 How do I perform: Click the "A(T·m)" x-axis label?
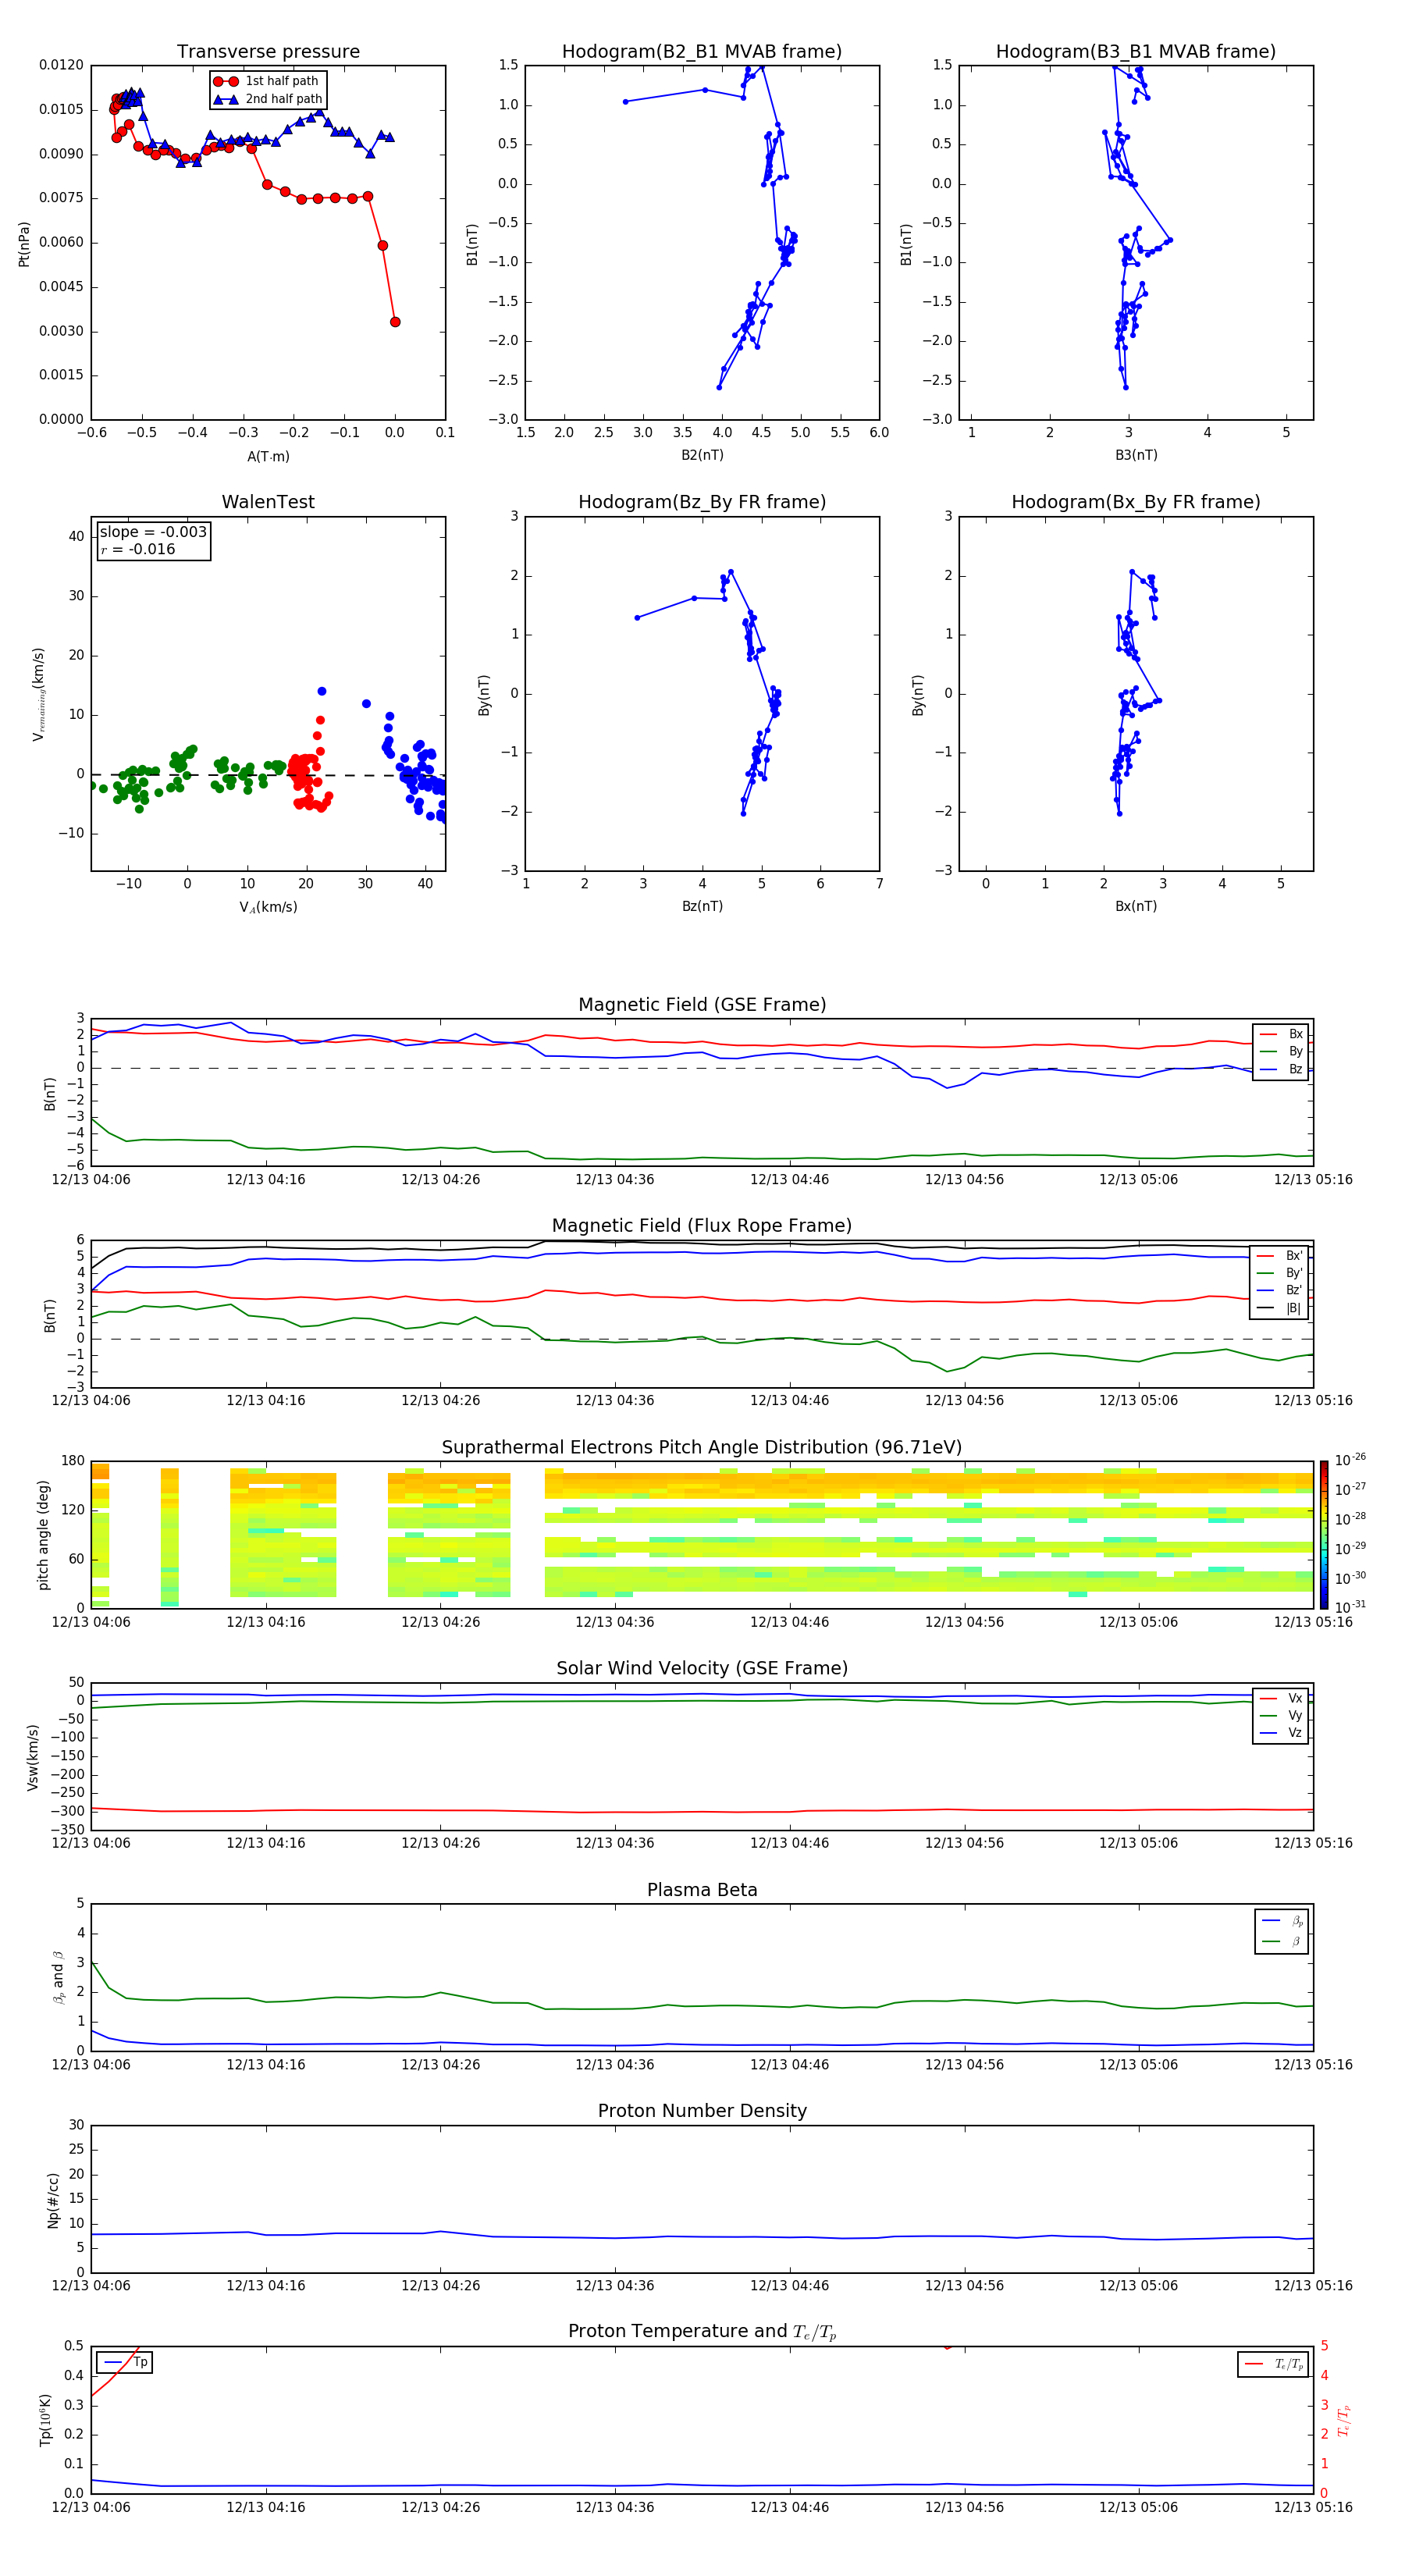(x=268, y=457)
